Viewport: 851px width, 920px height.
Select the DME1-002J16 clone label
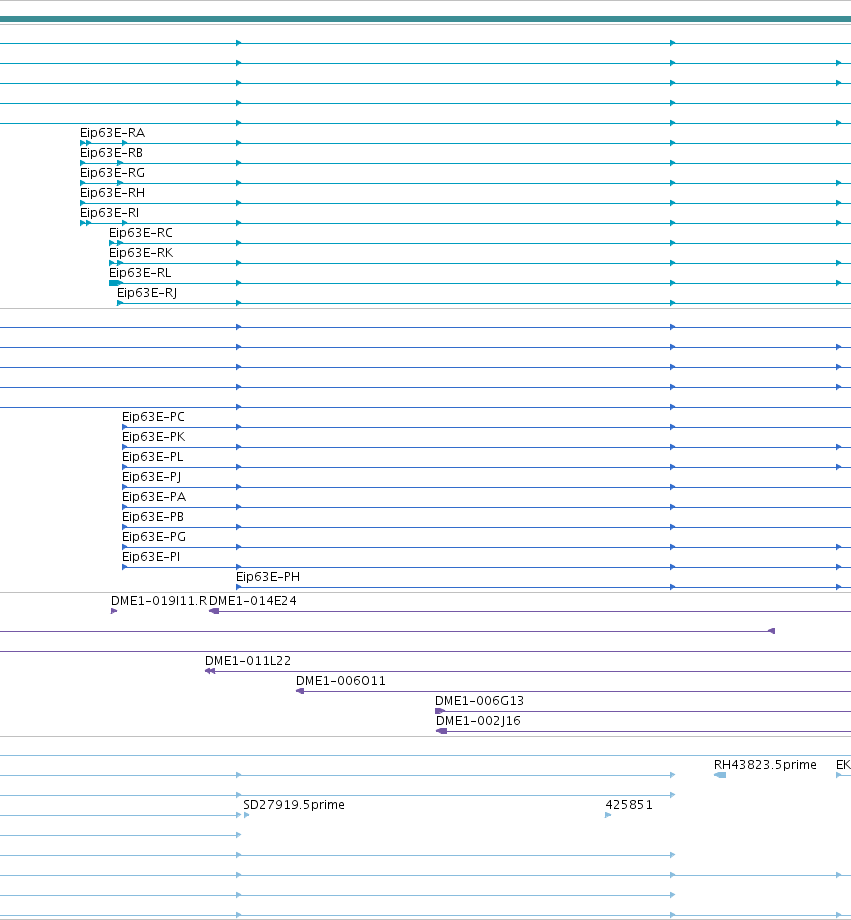pos(478,721)
